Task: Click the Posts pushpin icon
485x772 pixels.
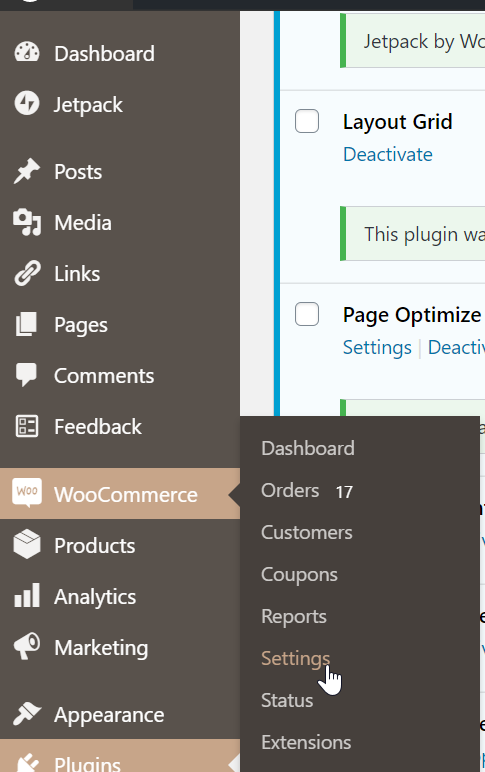Action: 27,171
